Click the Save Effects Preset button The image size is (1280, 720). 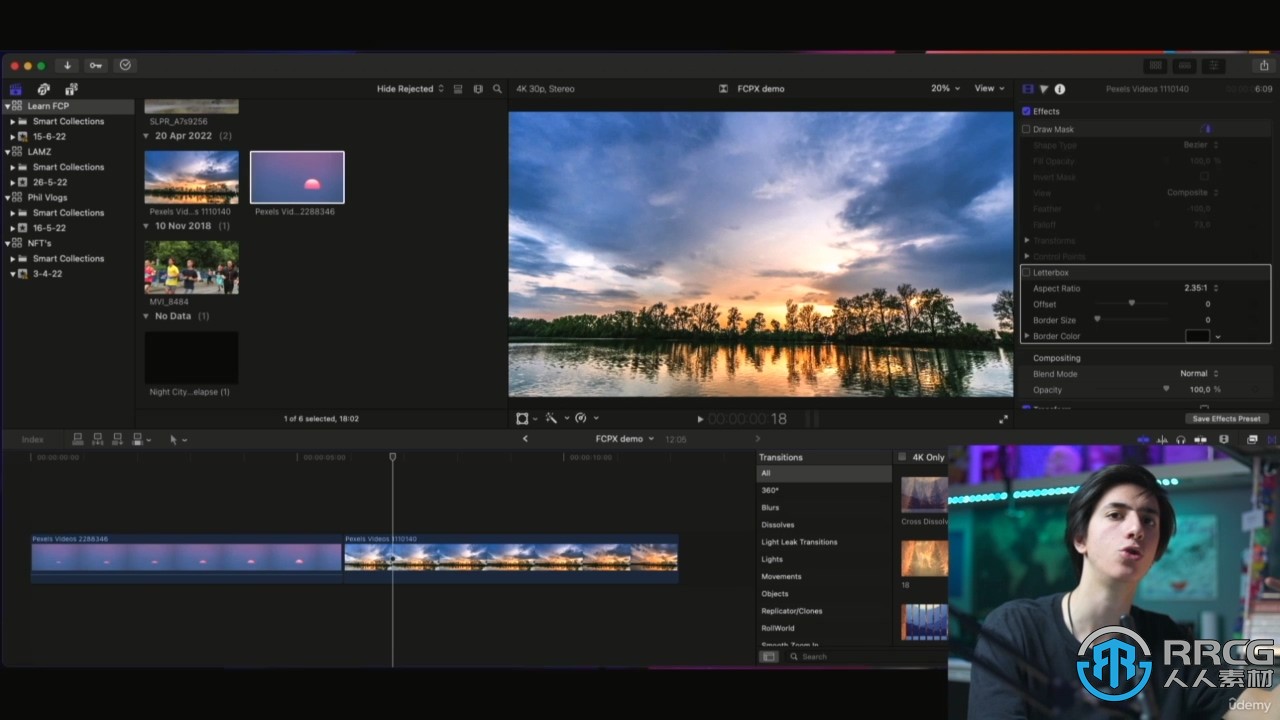[x=1227, y=419]
